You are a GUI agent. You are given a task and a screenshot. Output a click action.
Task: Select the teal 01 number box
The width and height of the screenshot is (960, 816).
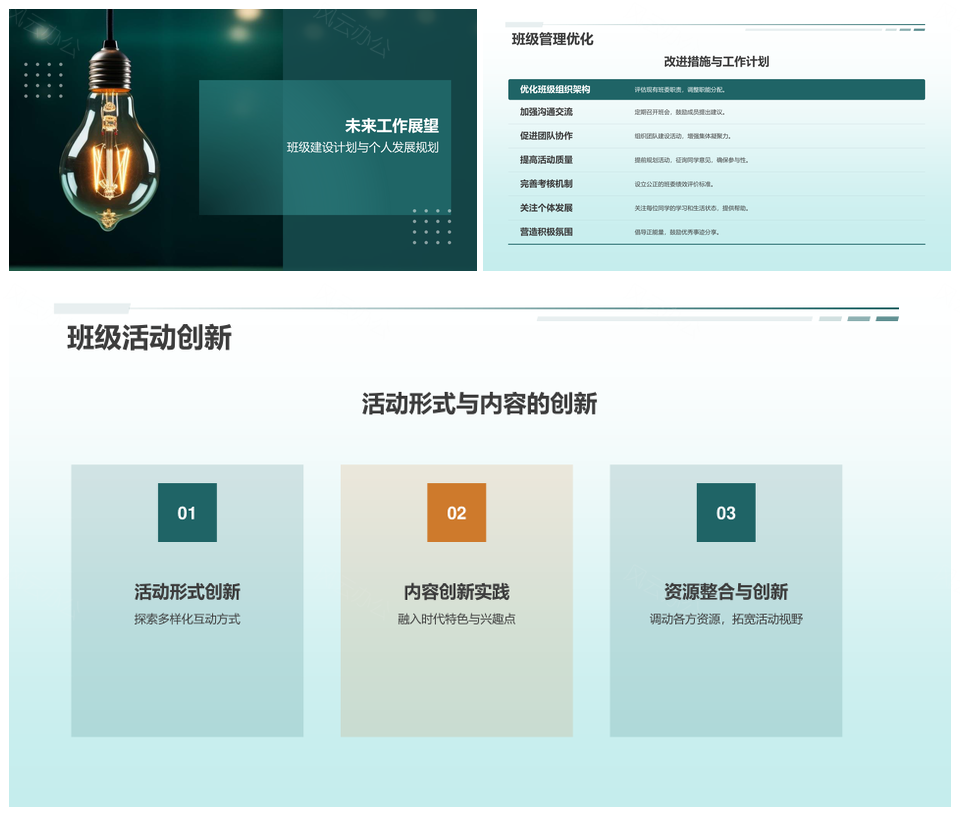187,513
